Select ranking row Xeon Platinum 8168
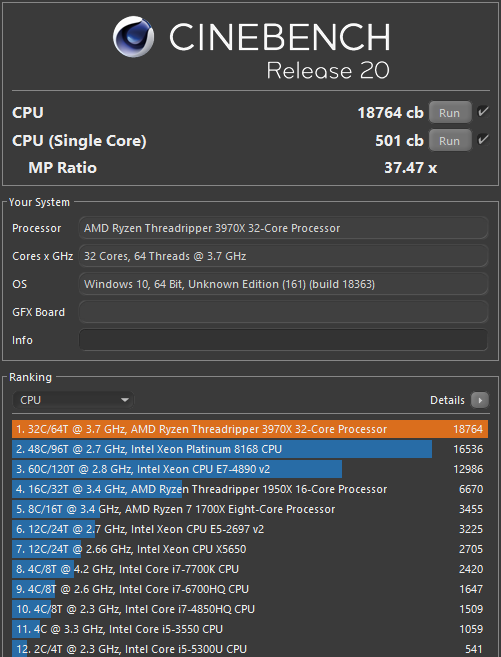The image size is (501, 657). coord(250,449)
